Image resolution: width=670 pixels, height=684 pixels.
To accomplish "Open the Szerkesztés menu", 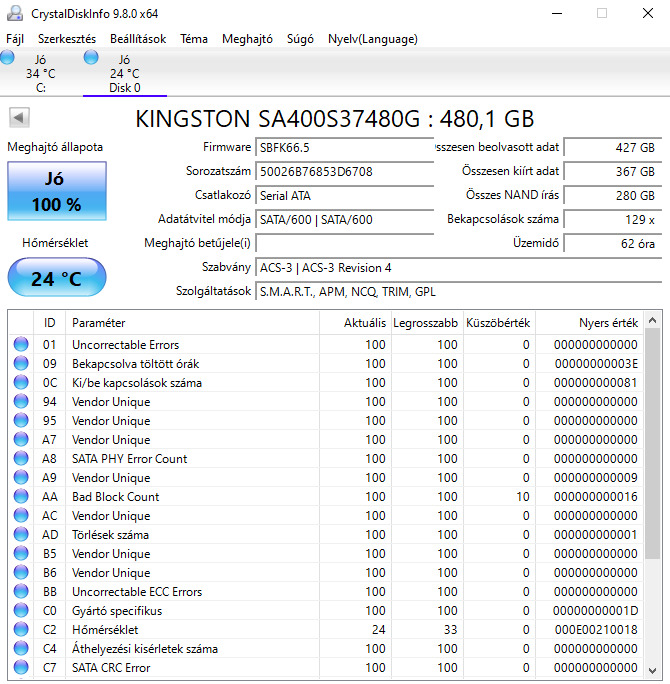I will (x=67, y=39).
